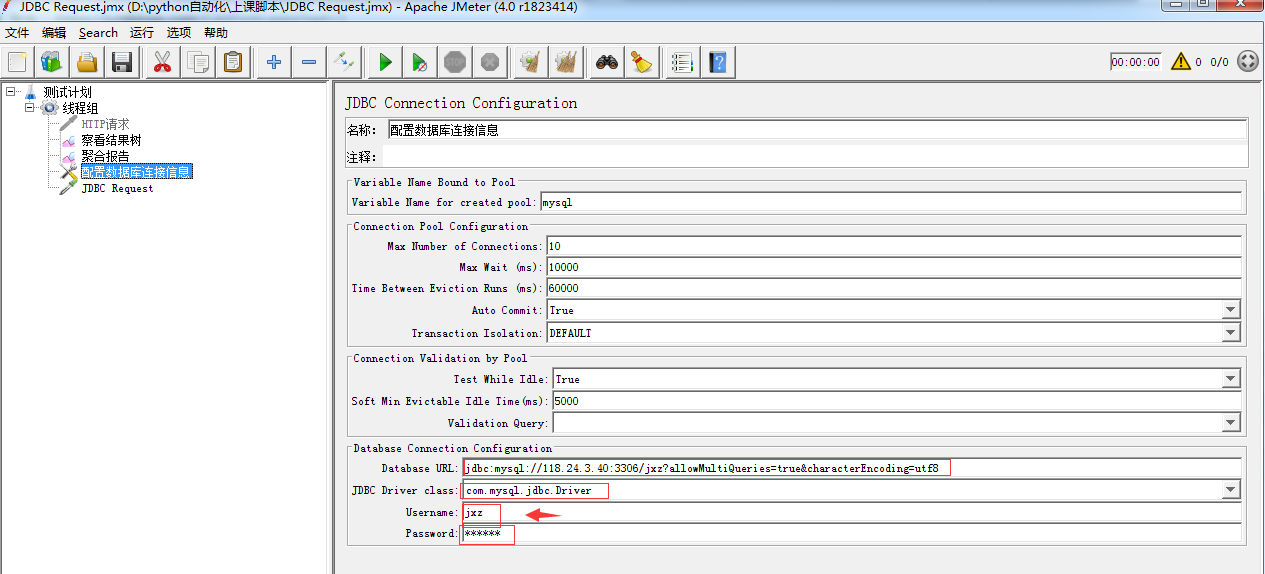1265x574 pixels.
Task: Open the Test While Idle dropdown
Action: (1231, 379)
